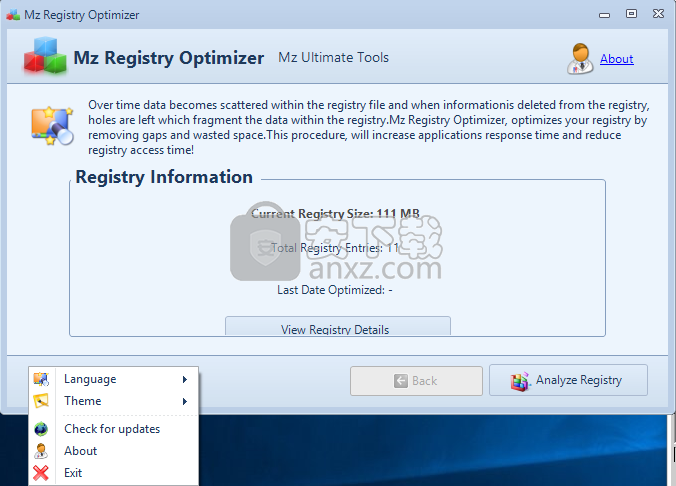The image size is (676, 486).
Task: Click the Back button
Action: tap(416, 381)
